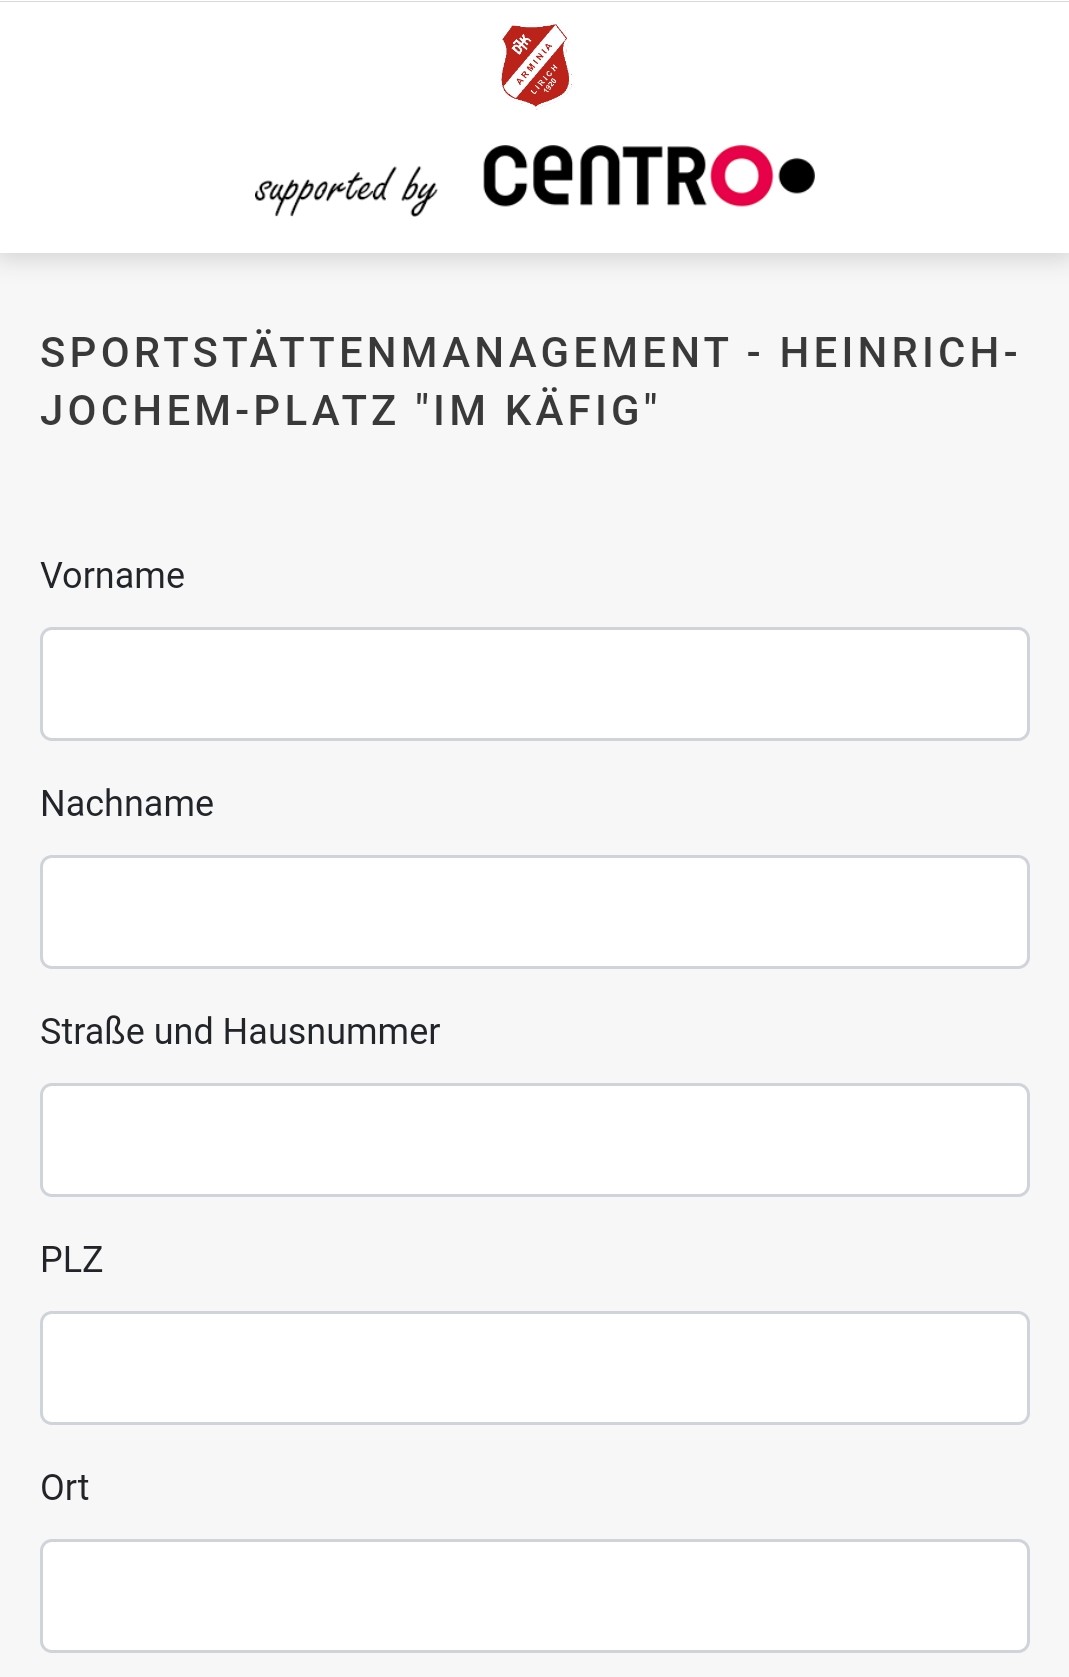Click the handwritten word "by"
The width and height of the screenshot is (1069, 1677).
point(420,188)
